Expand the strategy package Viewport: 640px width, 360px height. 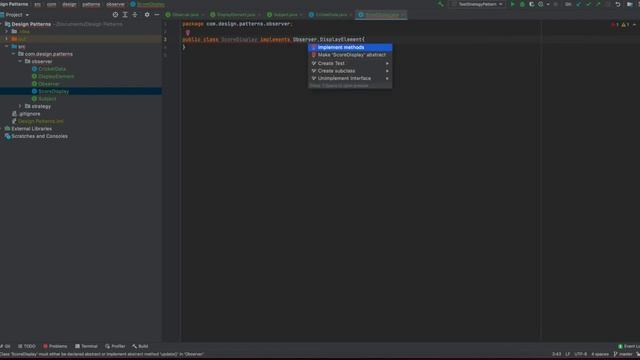tap(20, 106)
